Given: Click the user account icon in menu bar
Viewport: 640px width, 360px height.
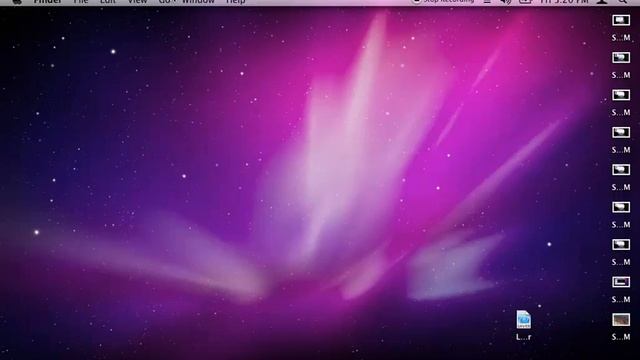Looking at the screenshot, I should pos(602,2).
